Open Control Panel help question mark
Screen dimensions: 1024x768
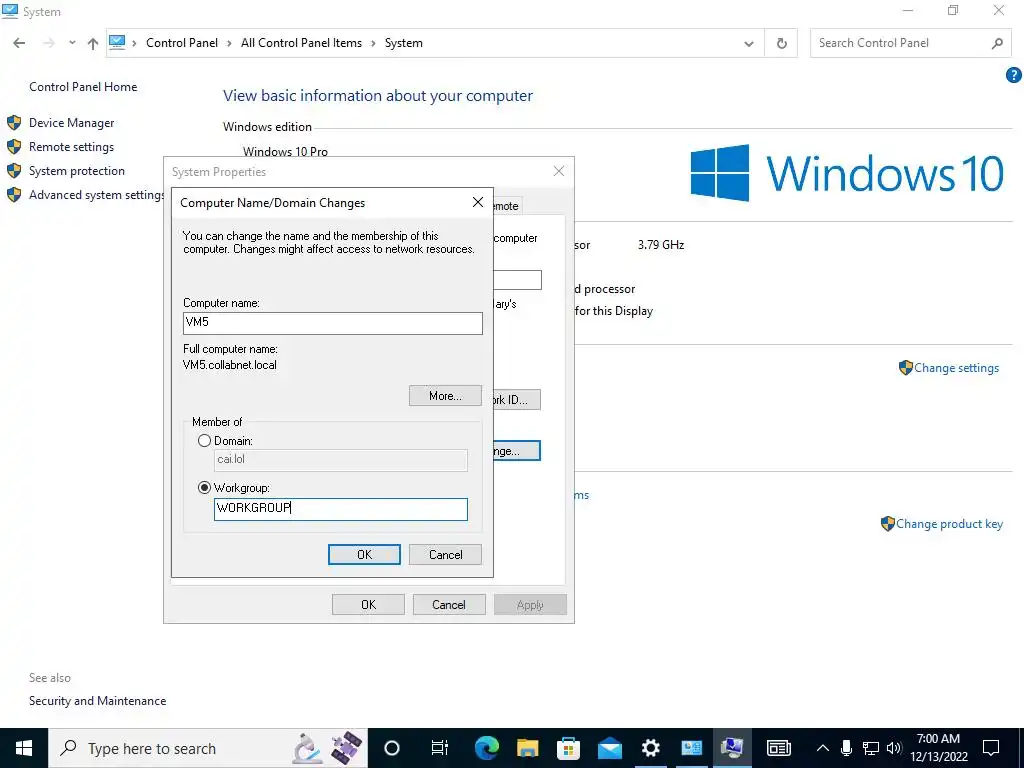1013,75
